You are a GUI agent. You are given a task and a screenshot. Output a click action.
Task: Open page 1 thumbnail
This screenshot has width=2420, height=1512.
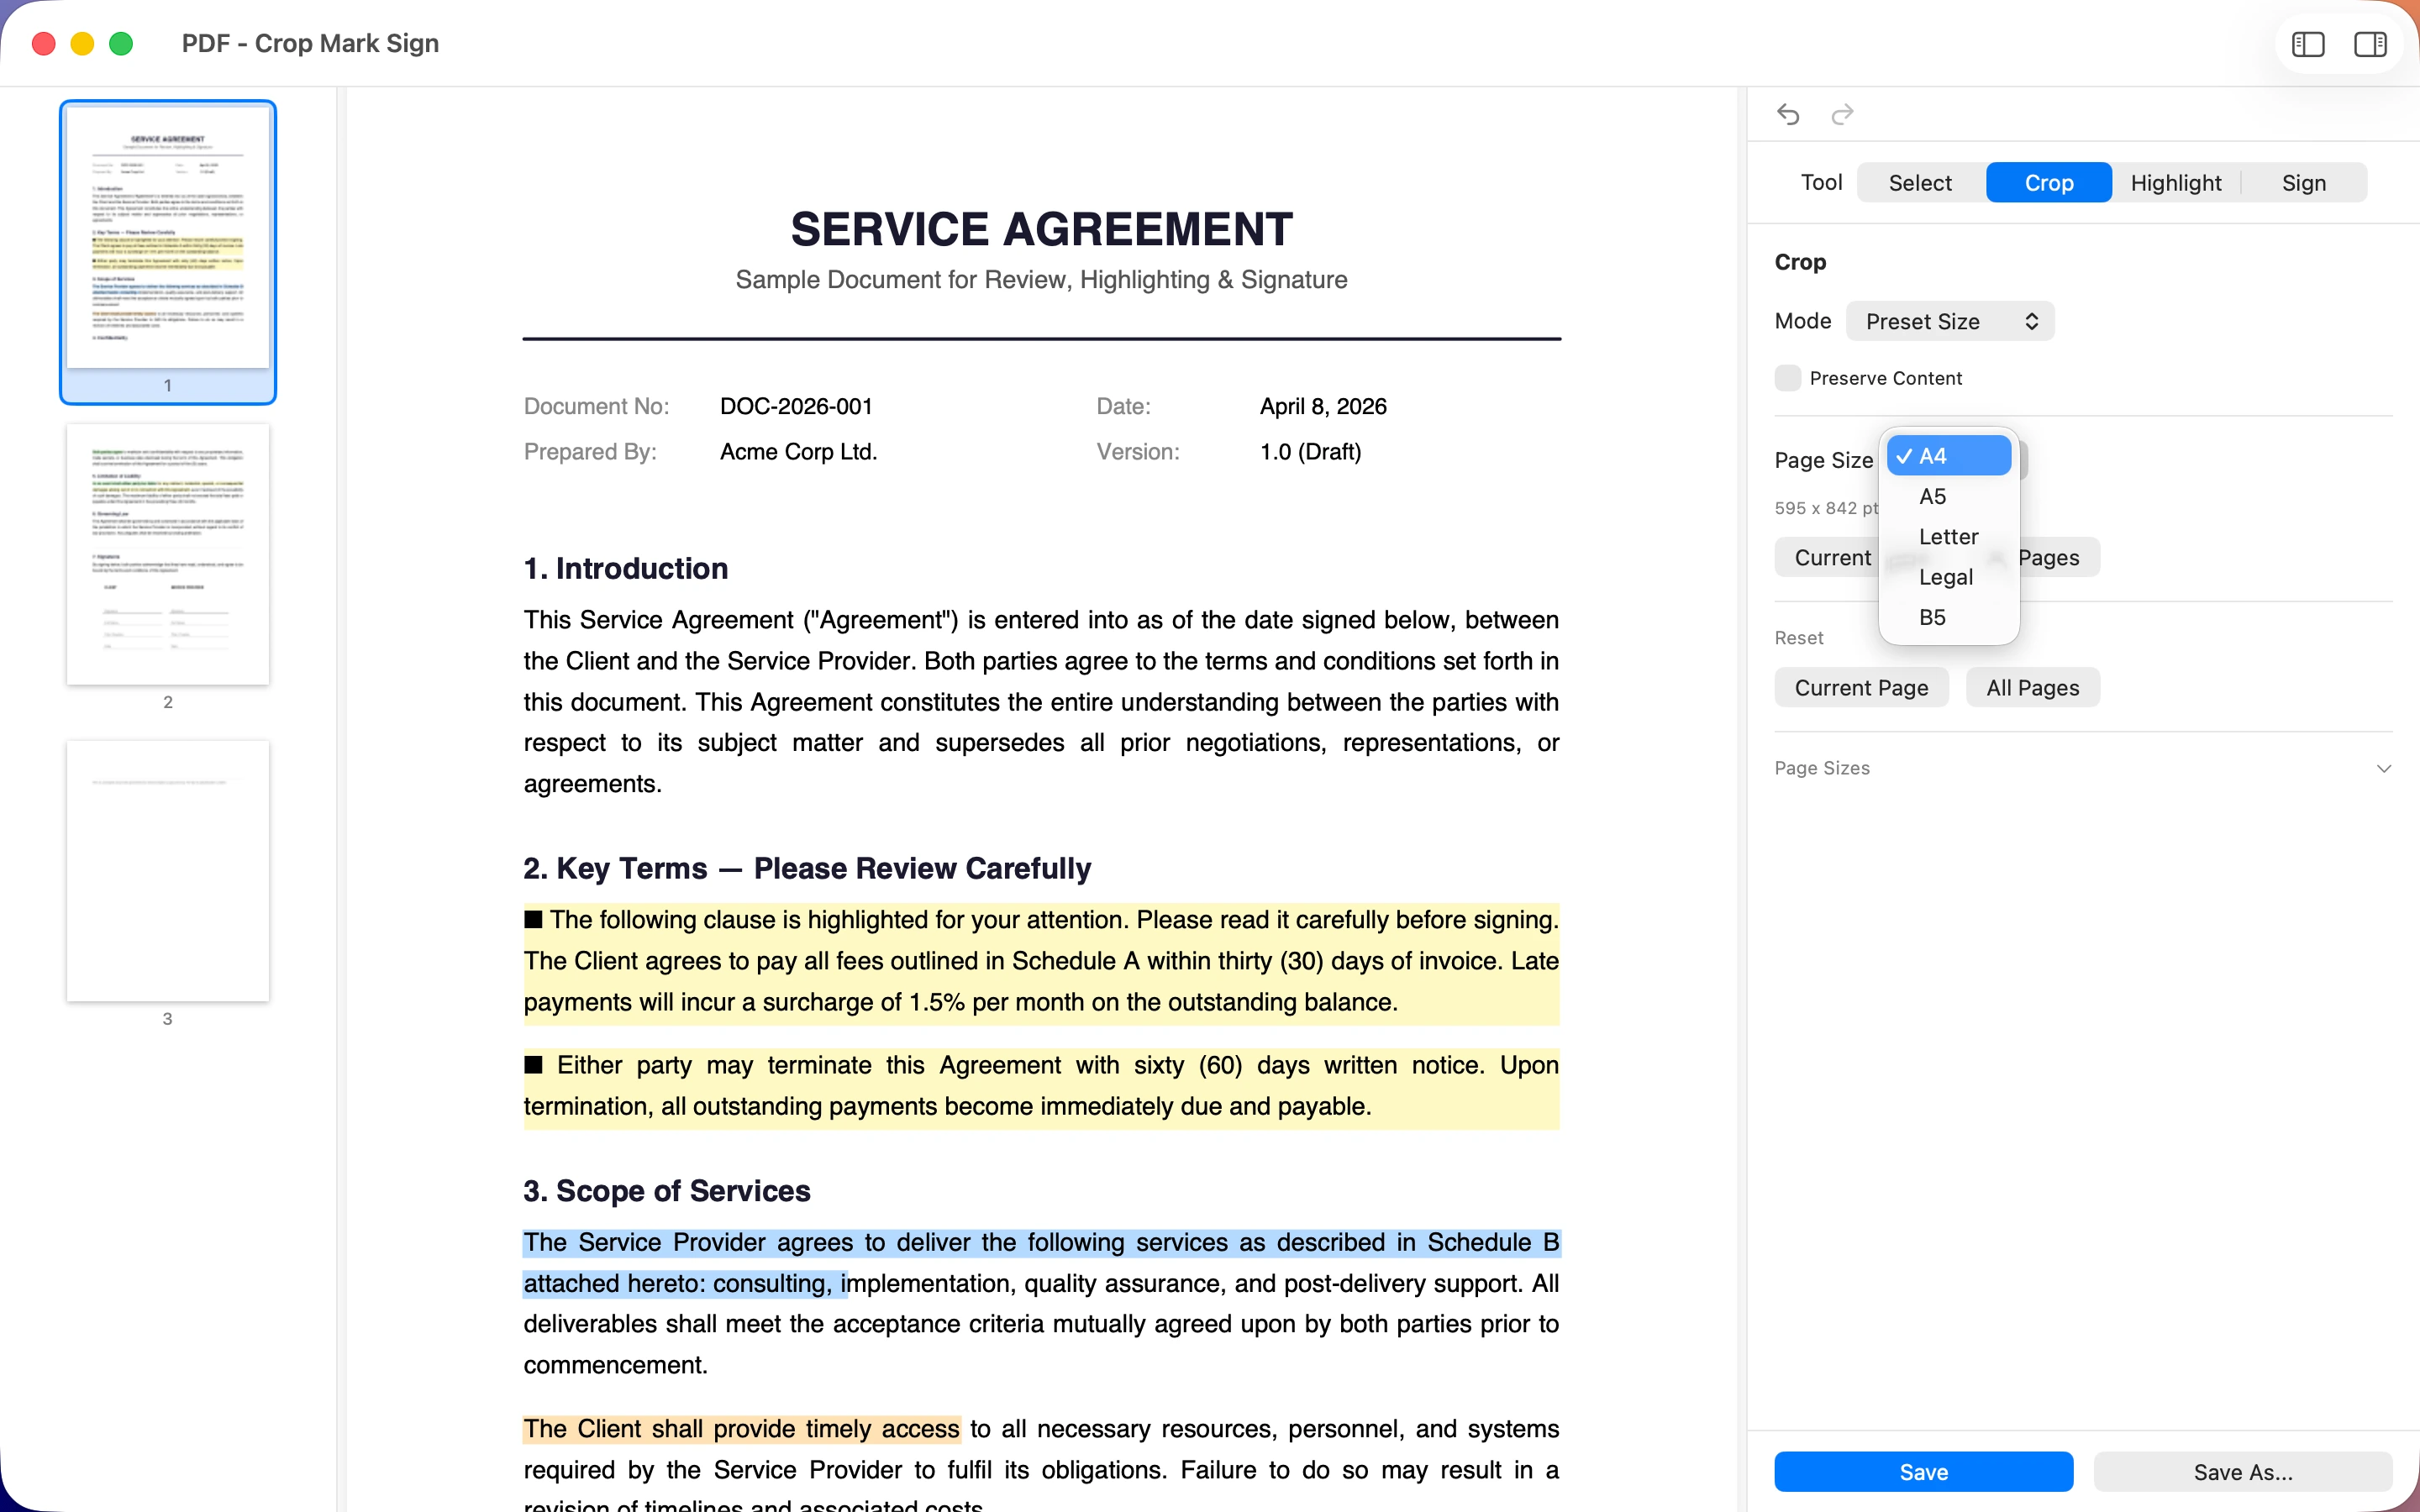pyautogui.click(x=168, y=238)
